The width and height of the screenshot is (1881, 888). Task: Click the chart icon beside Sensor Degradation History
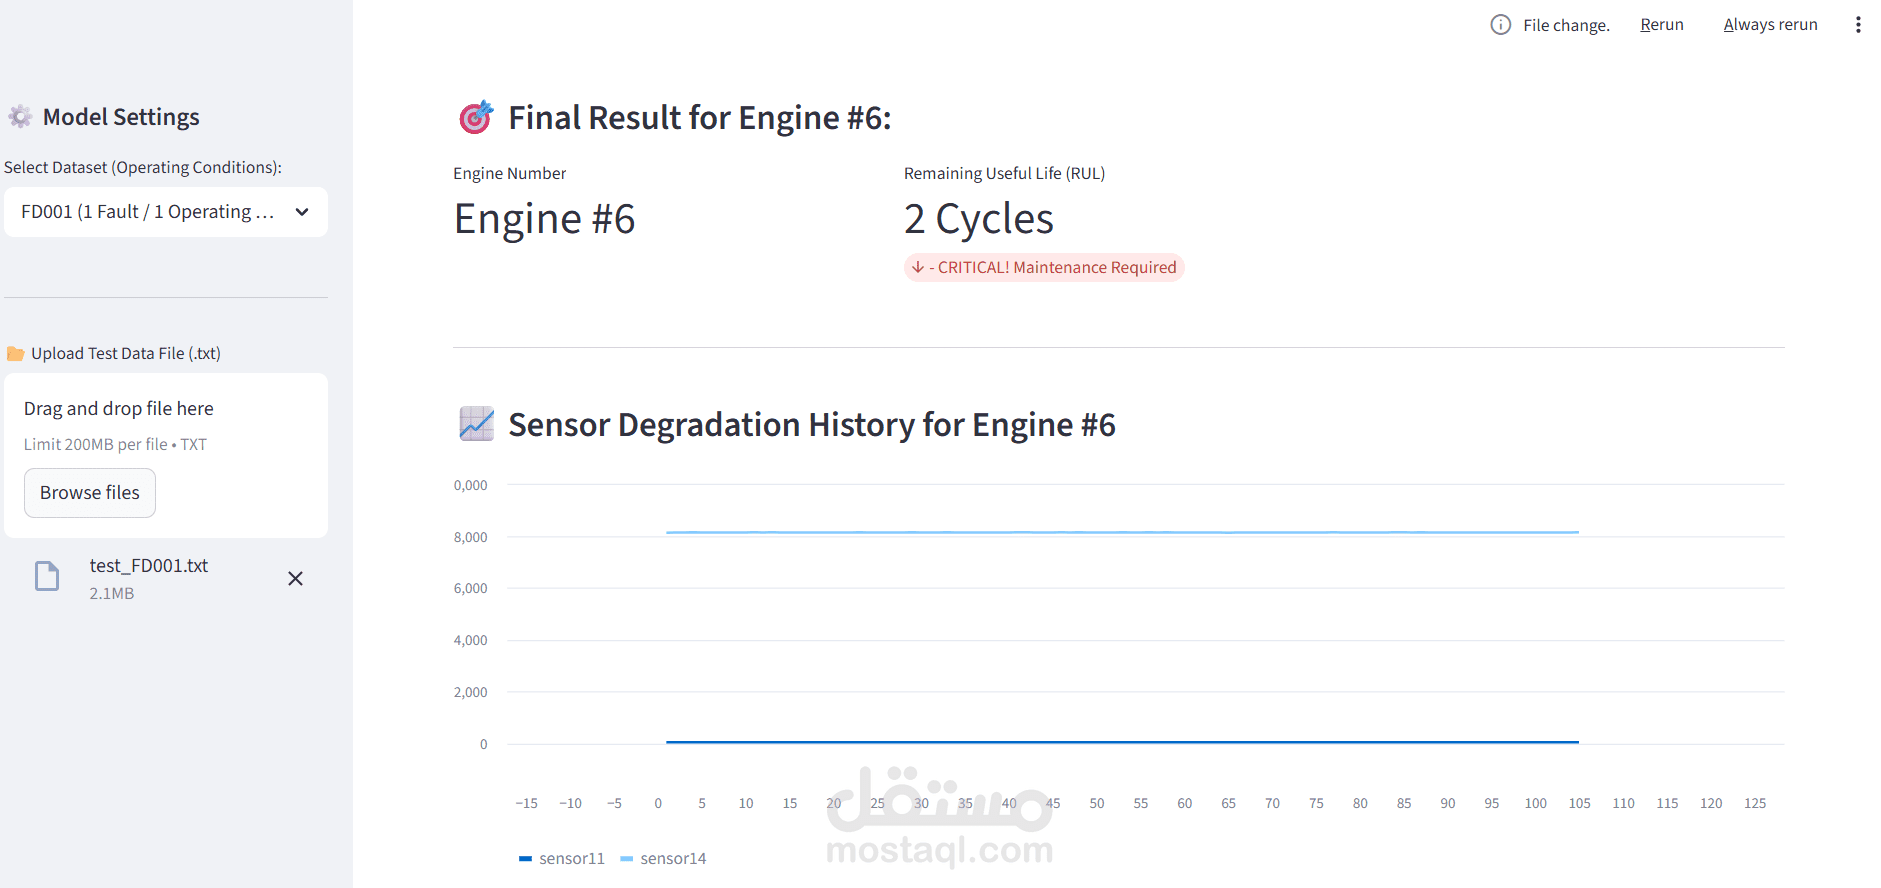476,424
